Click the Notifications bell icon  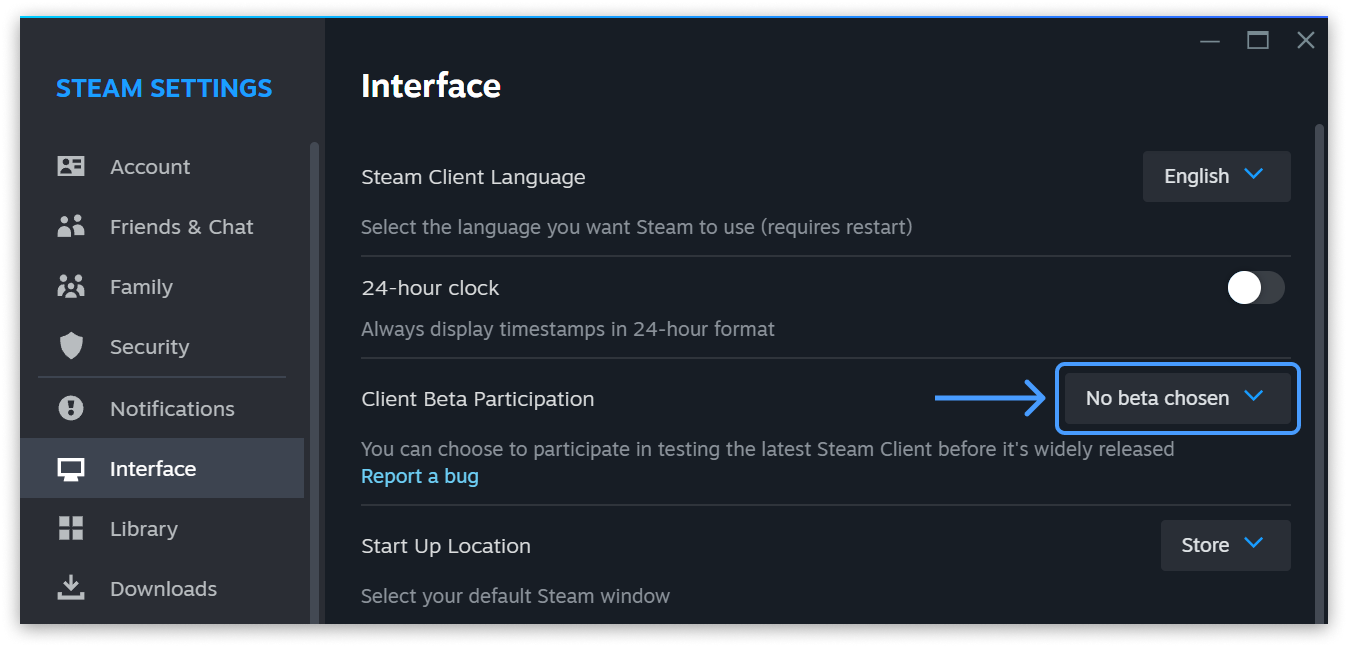click(70, 408)
